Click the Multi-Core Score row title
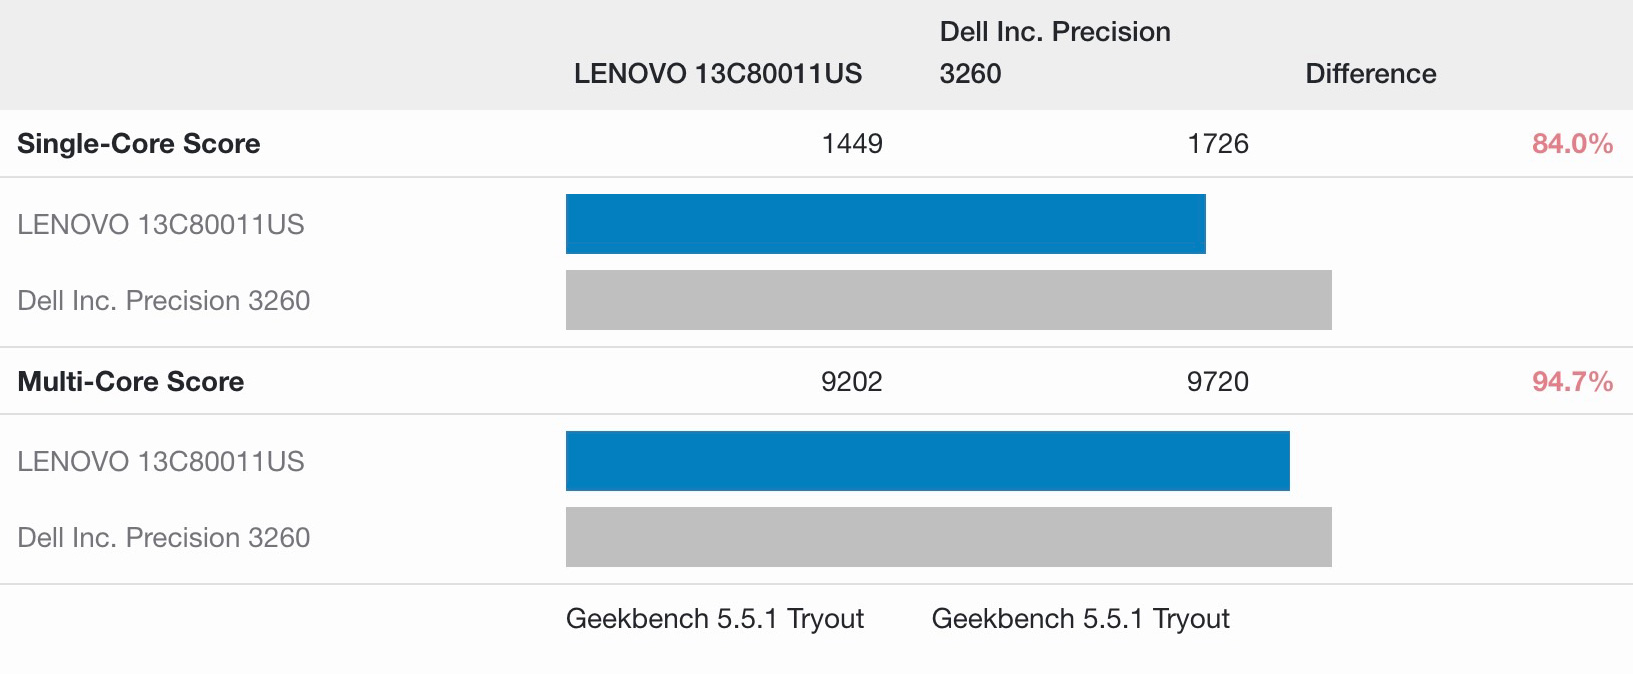Image resolution: width=1633 pixels, height=674 pixels. pyautogui.click(x=131, y=382)
